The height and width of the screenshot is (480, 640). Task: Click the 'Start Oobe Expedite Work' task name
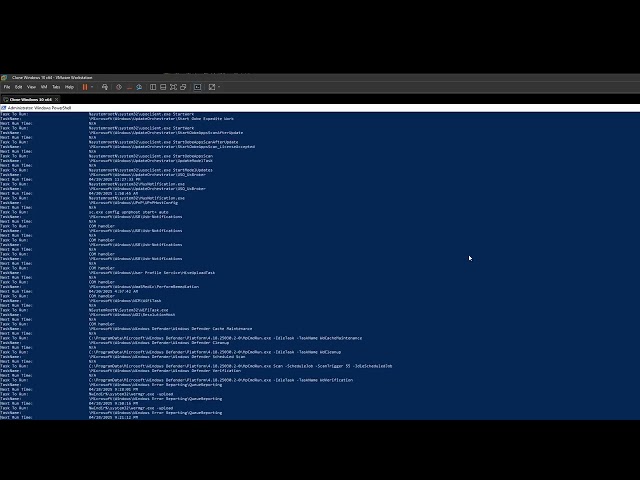tap(161, 119)
